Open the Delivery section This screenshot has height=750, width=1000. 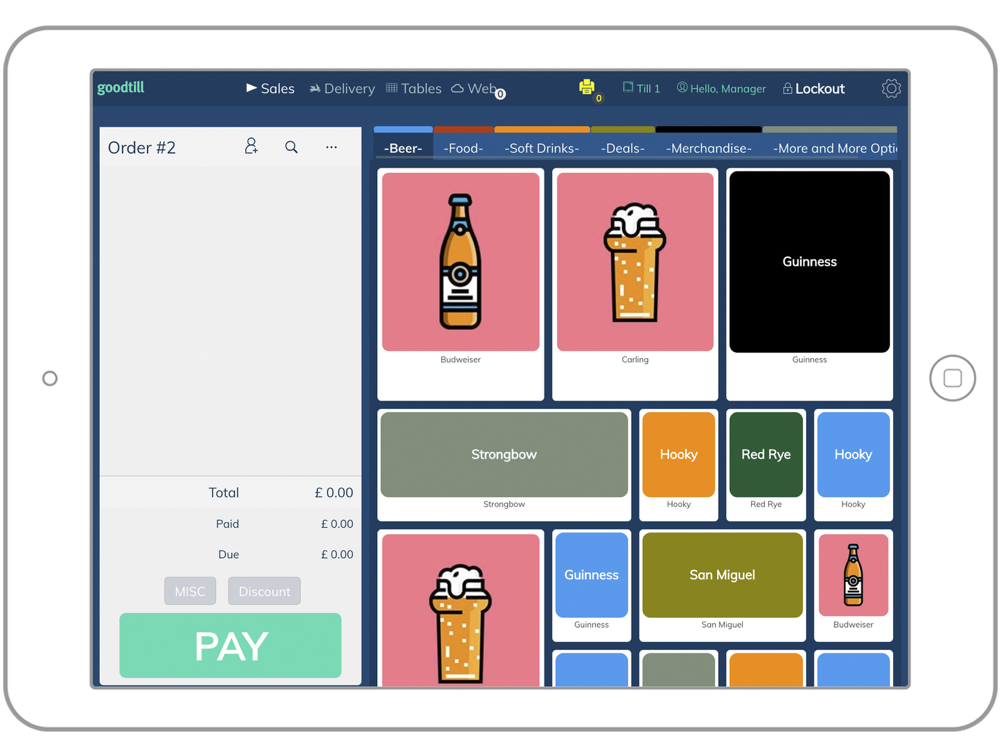(342, 89)
